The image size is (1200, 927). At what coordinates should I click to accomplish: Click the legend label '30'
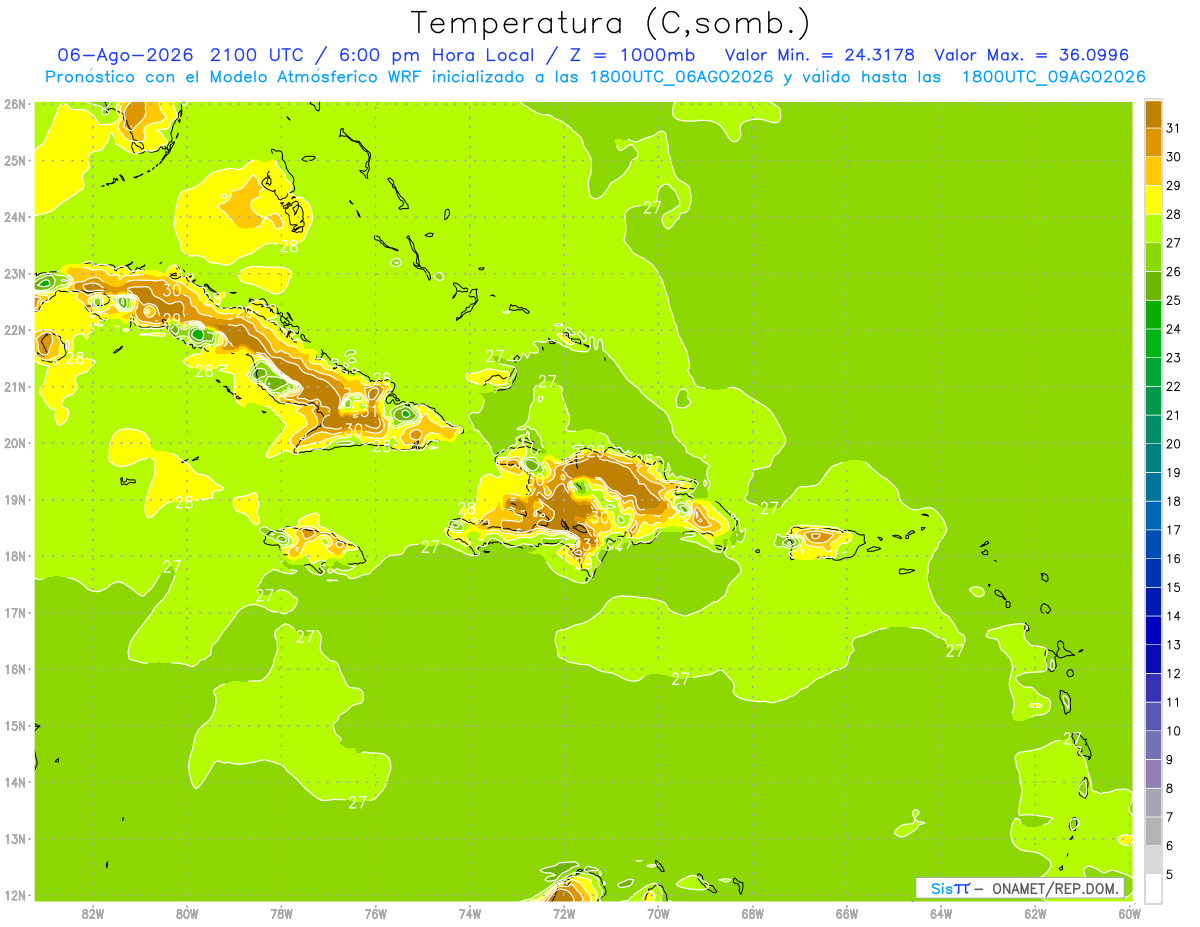(x=1174, y=157)
